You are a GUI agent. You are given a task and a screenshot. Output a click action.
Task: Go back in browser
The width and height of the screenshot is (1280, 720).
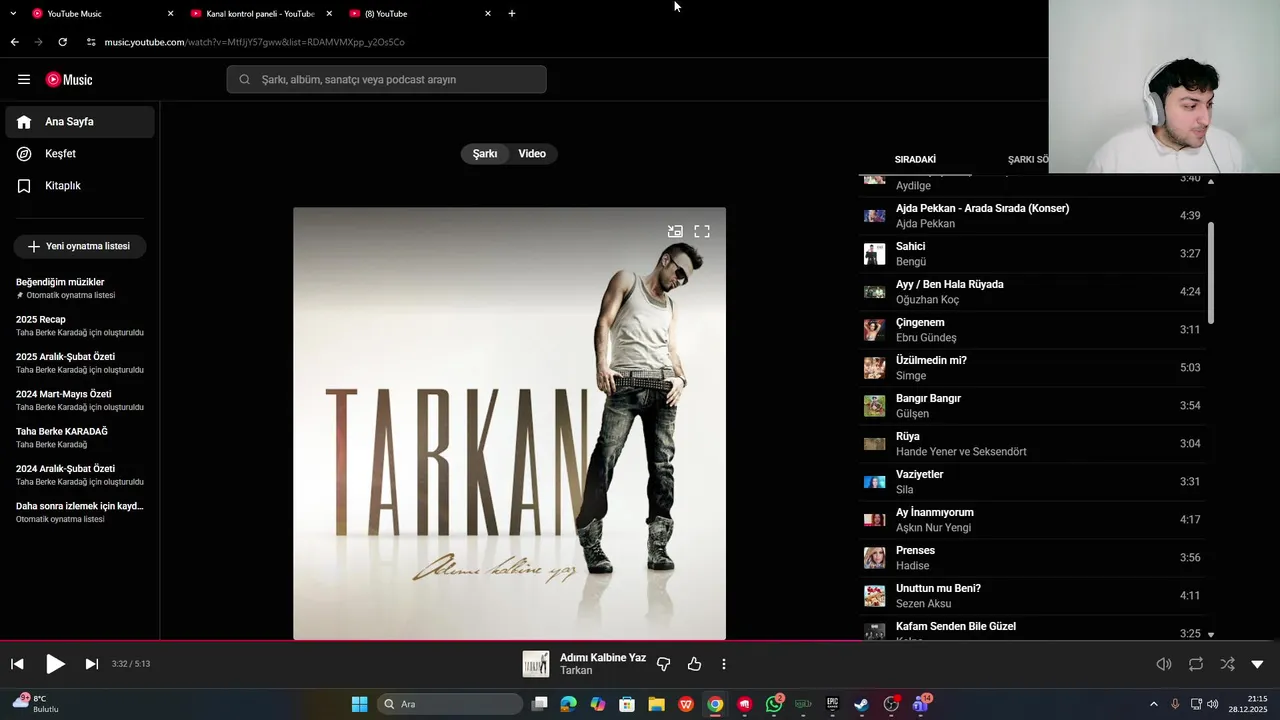click(14, 42)
